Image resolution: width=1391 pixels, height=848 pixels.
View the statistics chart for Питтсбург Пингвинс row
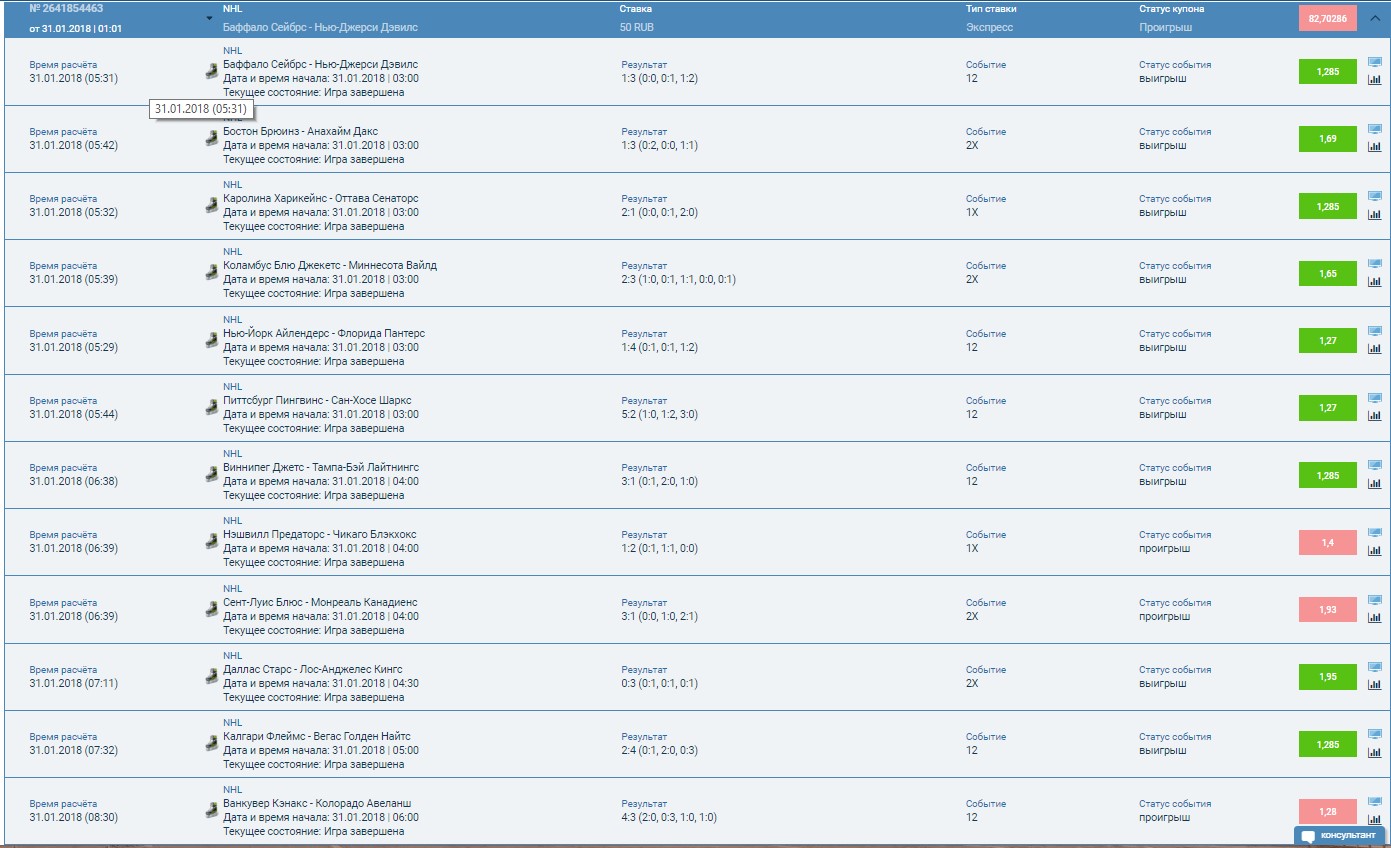click(x=1374, y=416)
